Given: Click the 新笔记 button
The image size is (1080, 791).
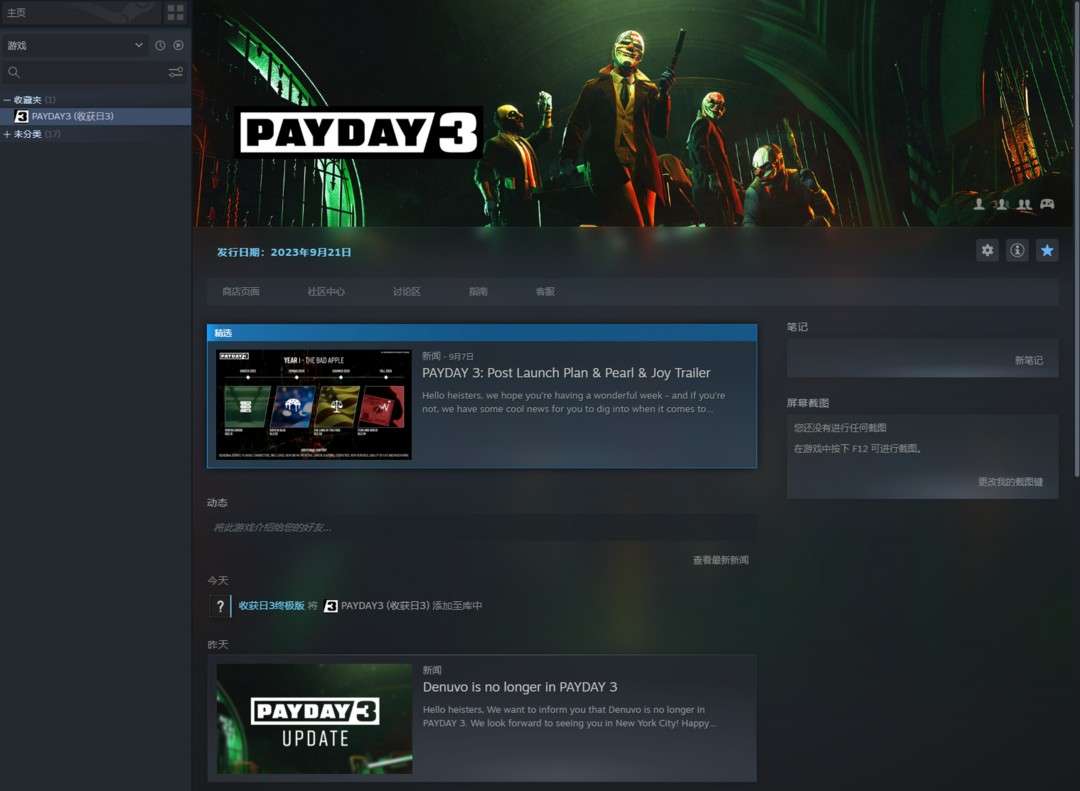Looking at the screenshot, I should (x=1028, y=360).
